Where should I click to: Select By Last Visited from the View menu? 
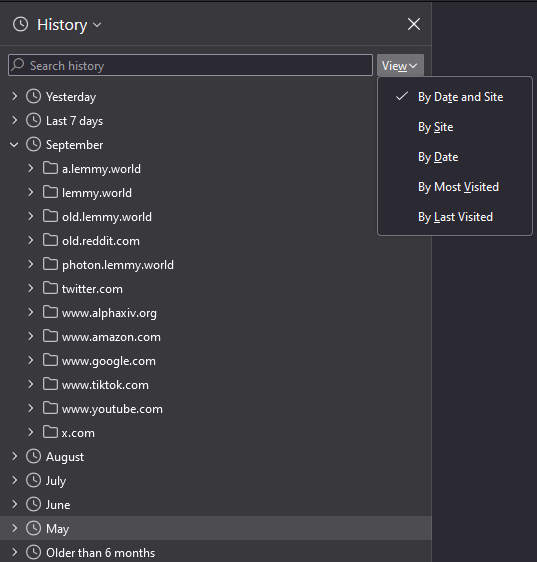455,217
